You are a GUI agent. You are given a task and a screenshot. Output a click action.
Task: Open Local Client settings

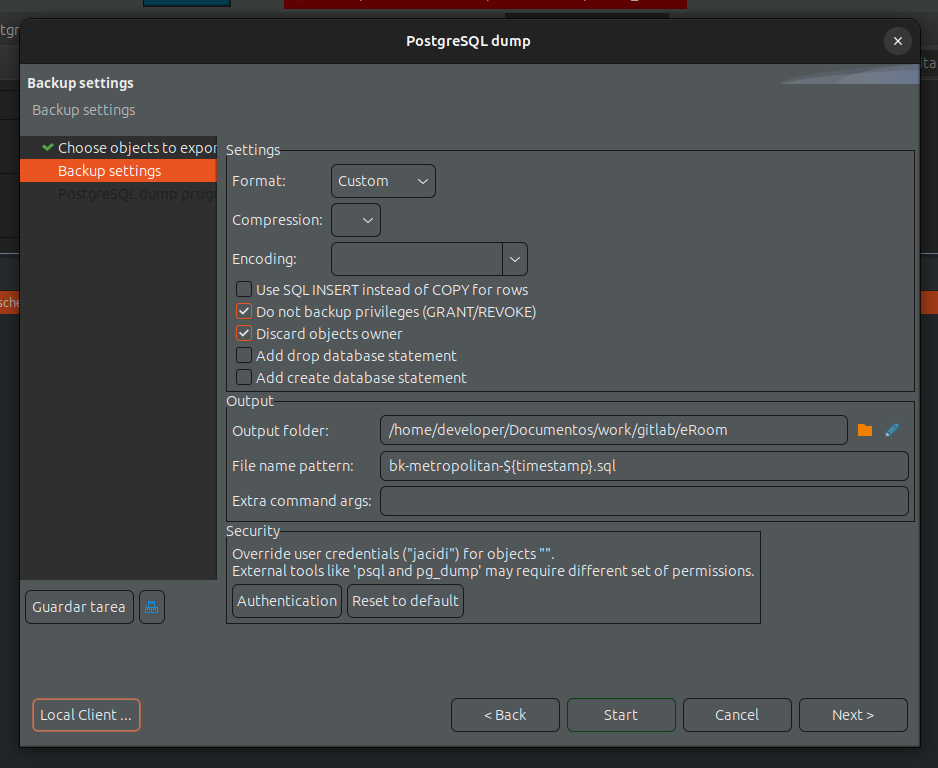coord(86,715)
